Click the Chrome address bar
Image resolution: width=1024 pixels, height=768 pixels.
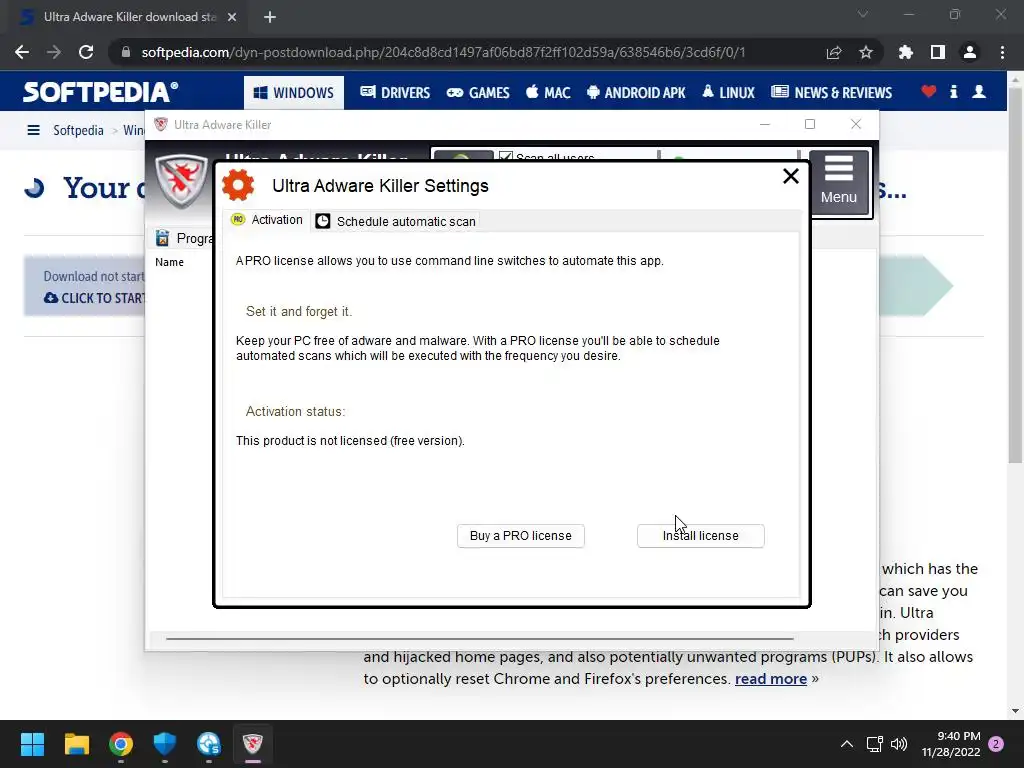(x=443, y=52)
